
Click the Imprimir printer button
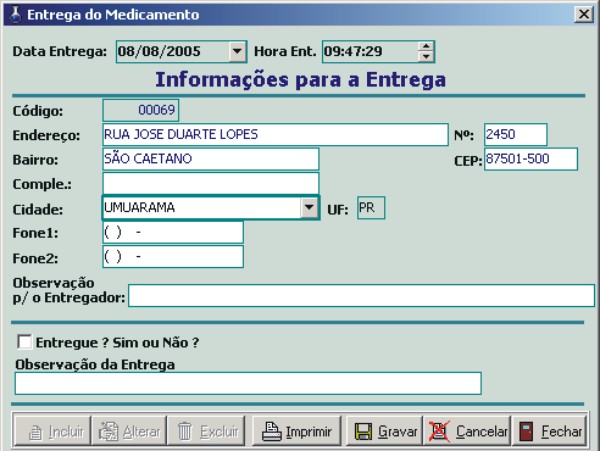[297, 431]
